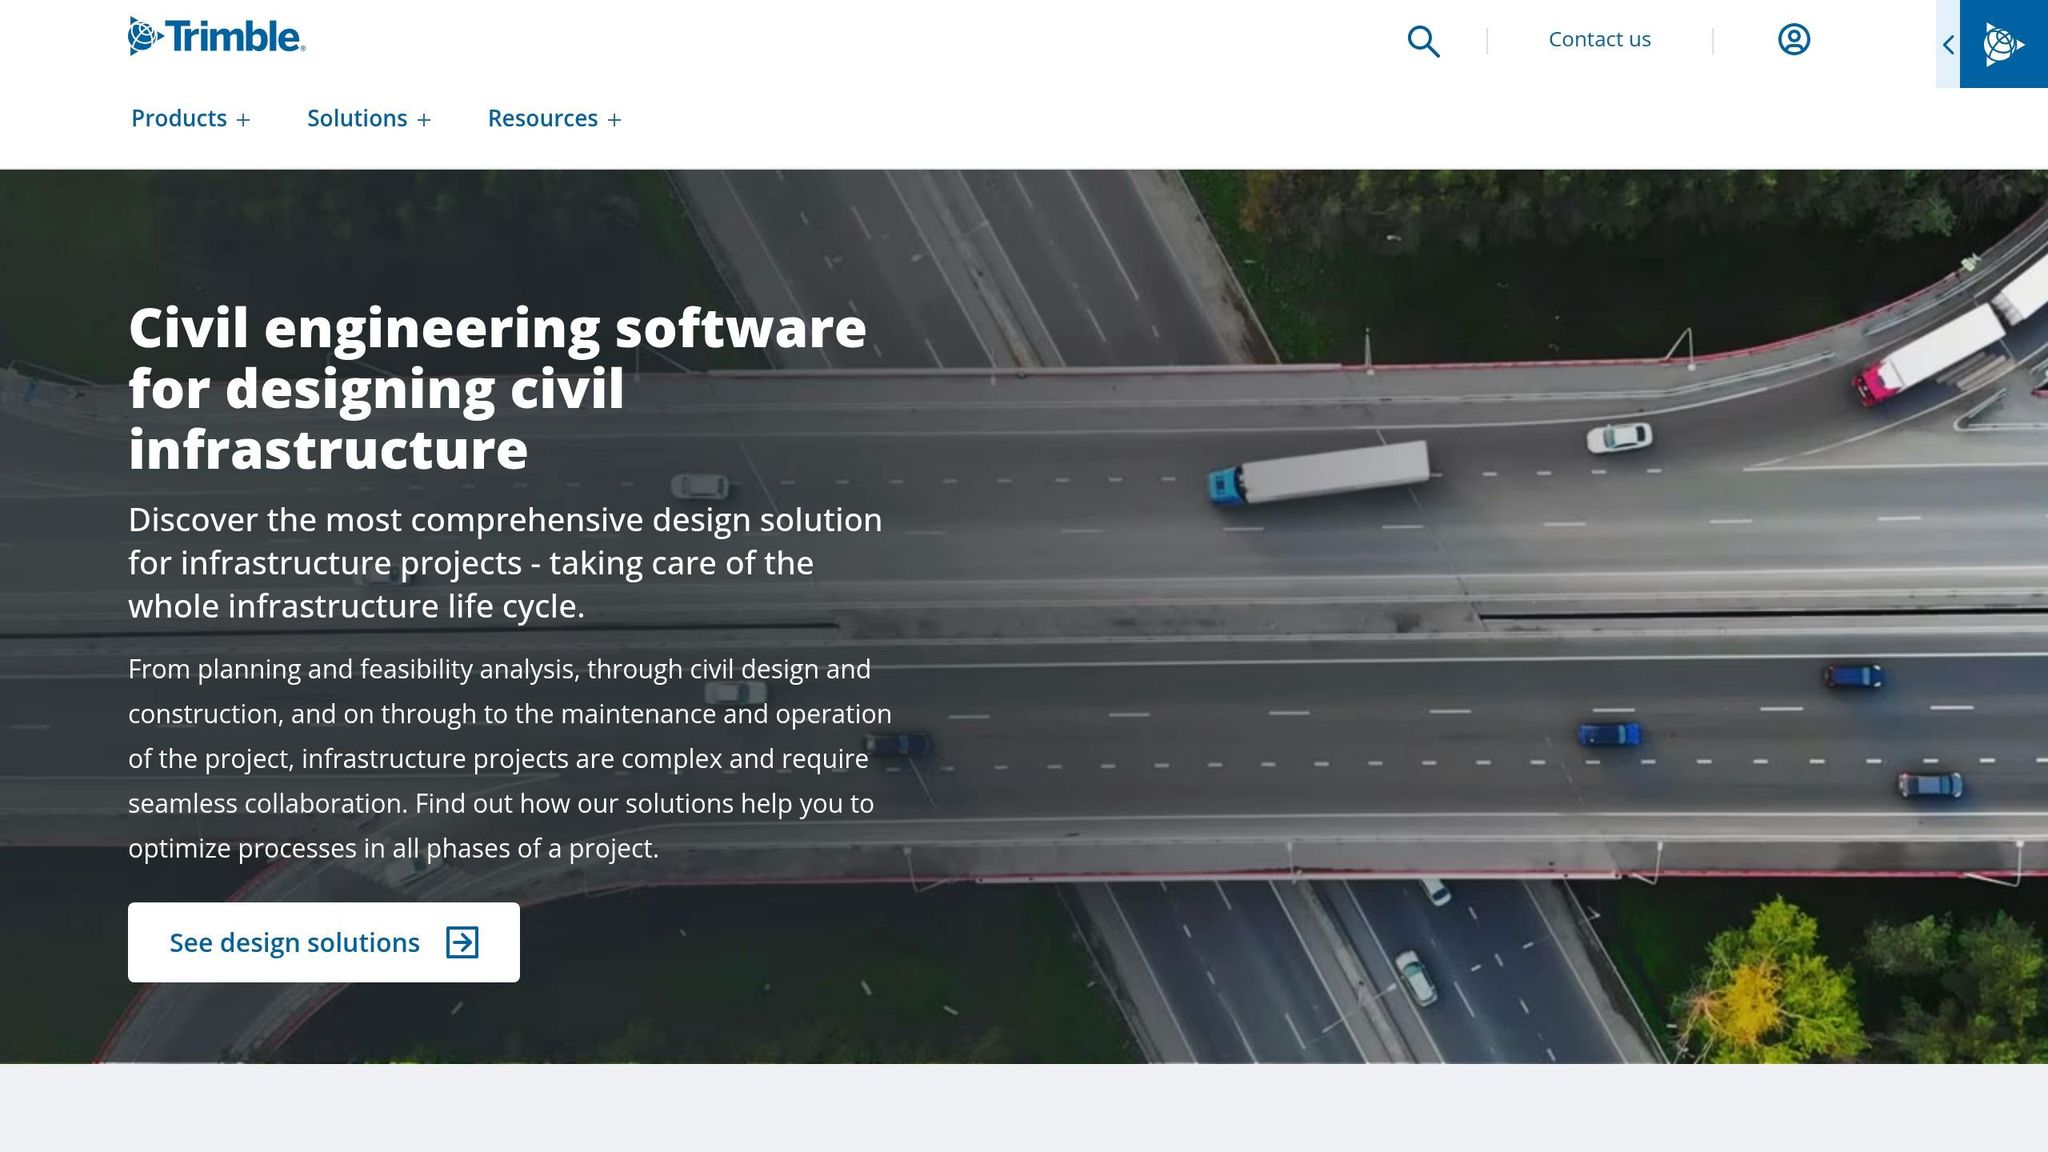Open the user account profile icon
The height and width of the screenshot is (1152, 2048).
(1793, 40)
